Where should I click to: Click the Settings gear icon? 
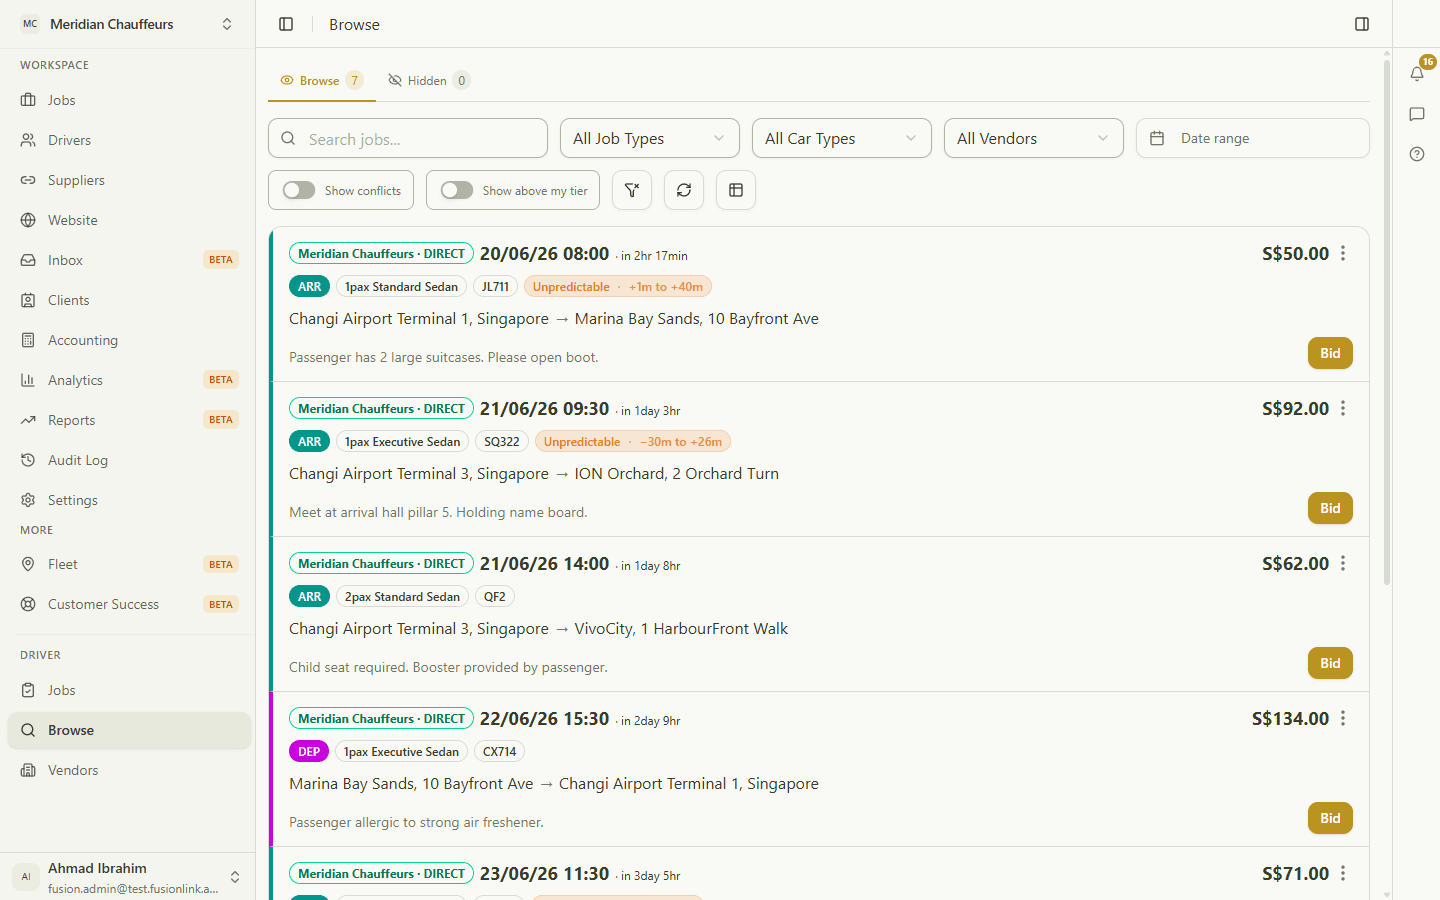pyautogui.click(x=28, y=500)
